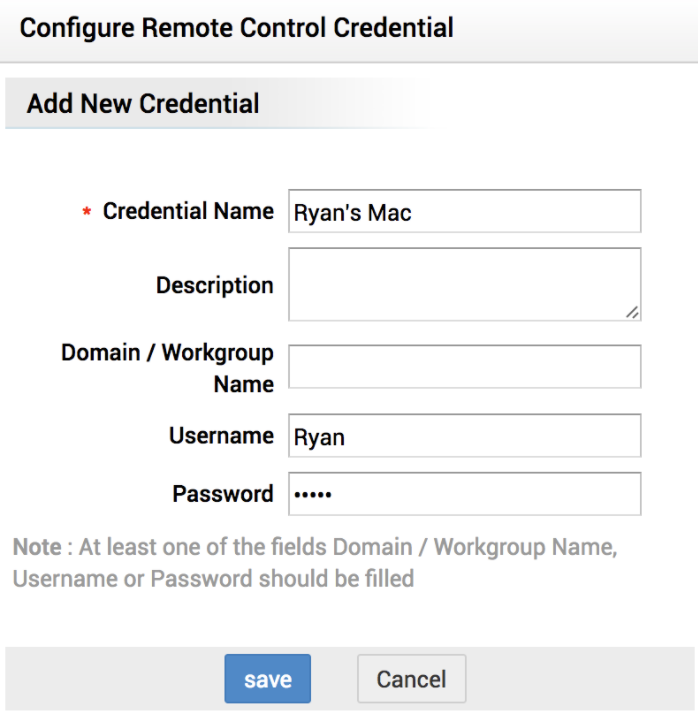The width and height of the screenshot is (698, 712).
Task: Click the Password label
Action: 223,494
